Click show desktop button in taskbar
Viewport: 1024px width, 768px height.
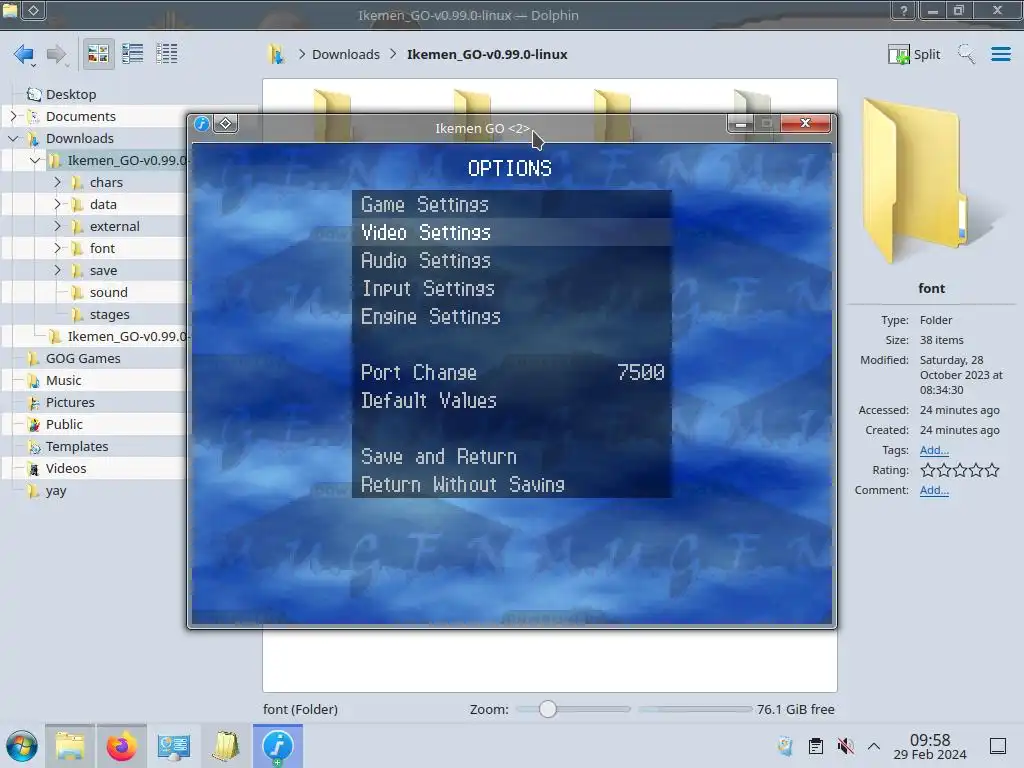(998, 746)
